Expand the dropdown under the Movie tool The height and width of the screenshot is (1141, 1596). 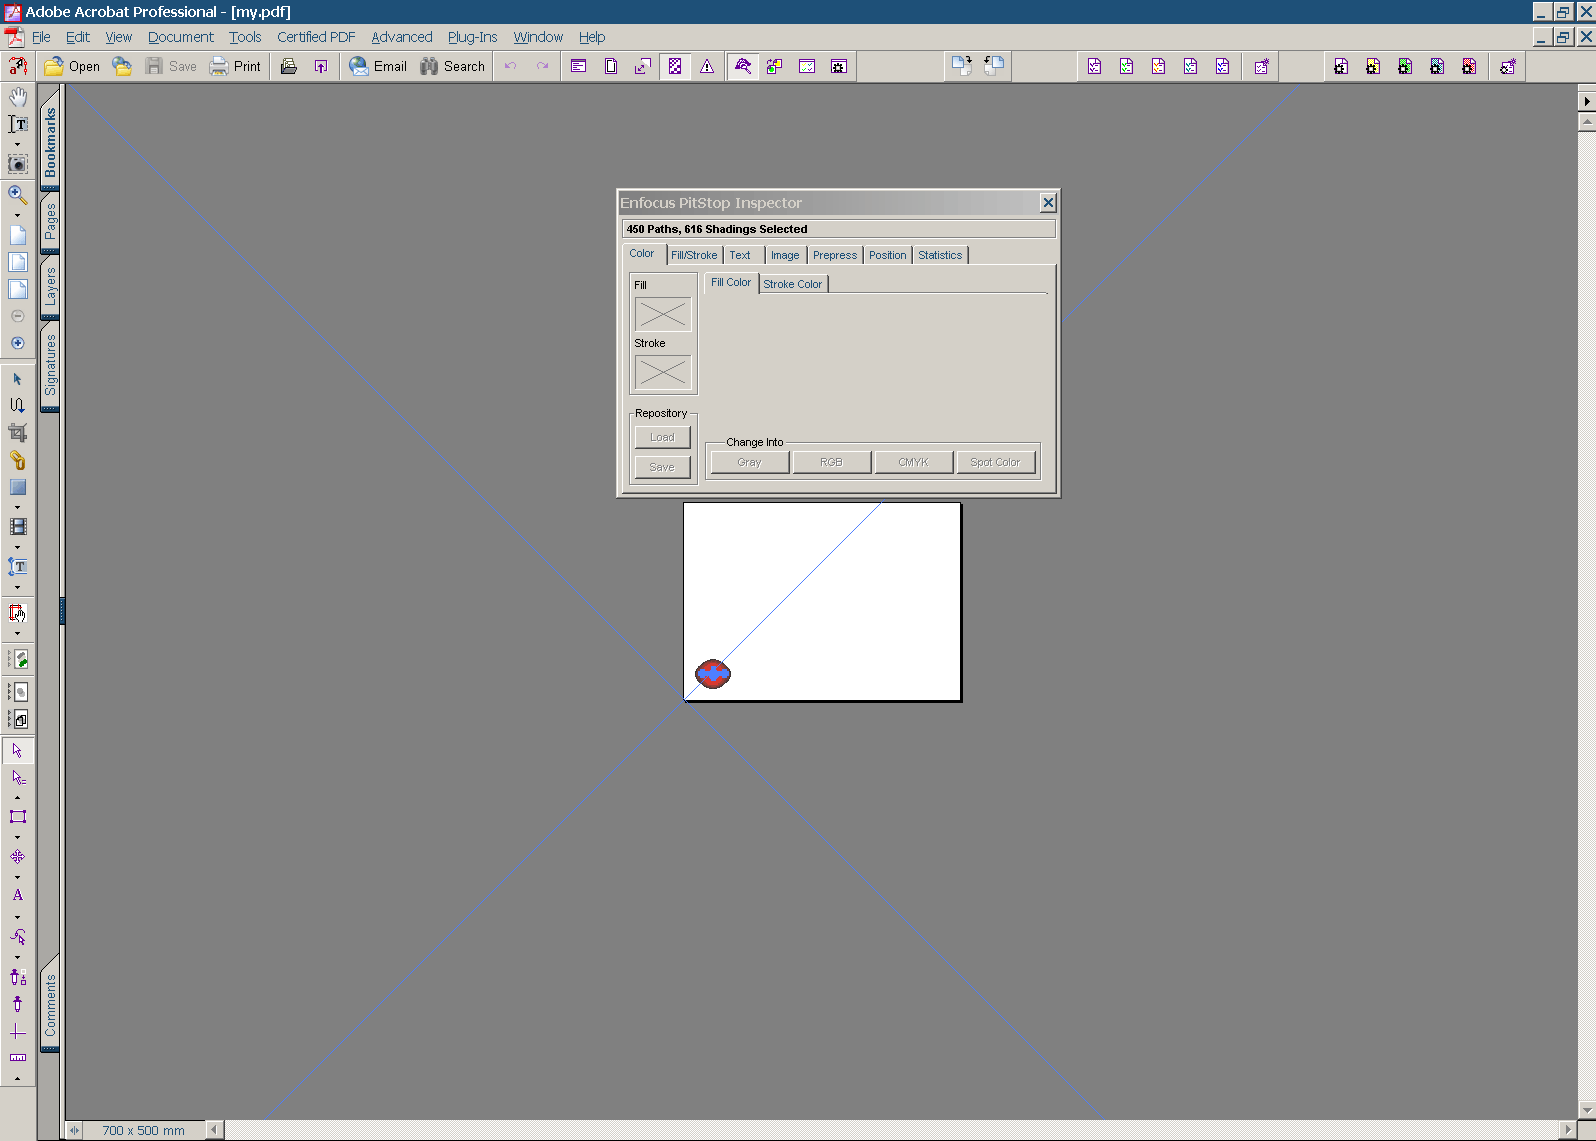[18, 547]
